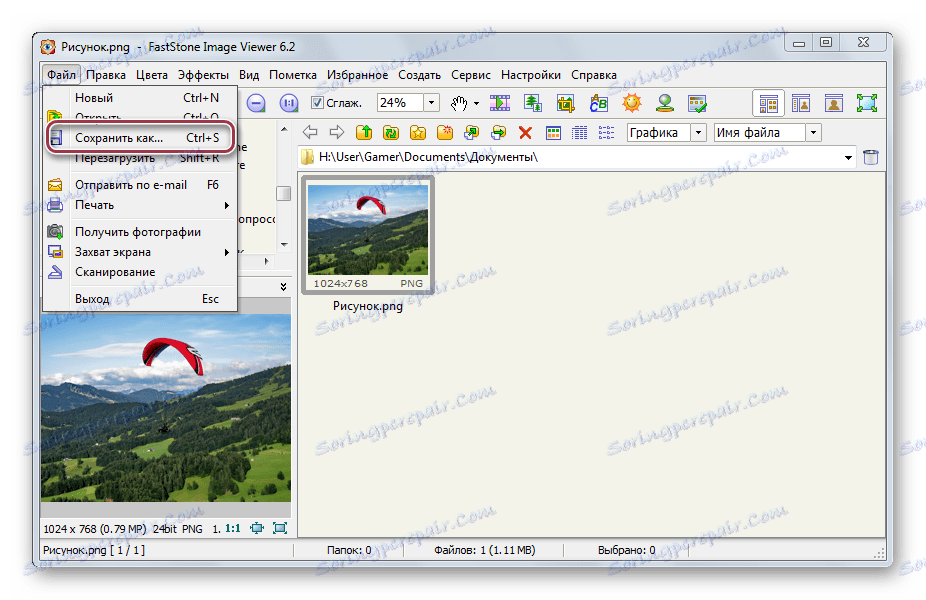Enter full screen mode icon
The image size is (926, 600).
tap(866, 103)
